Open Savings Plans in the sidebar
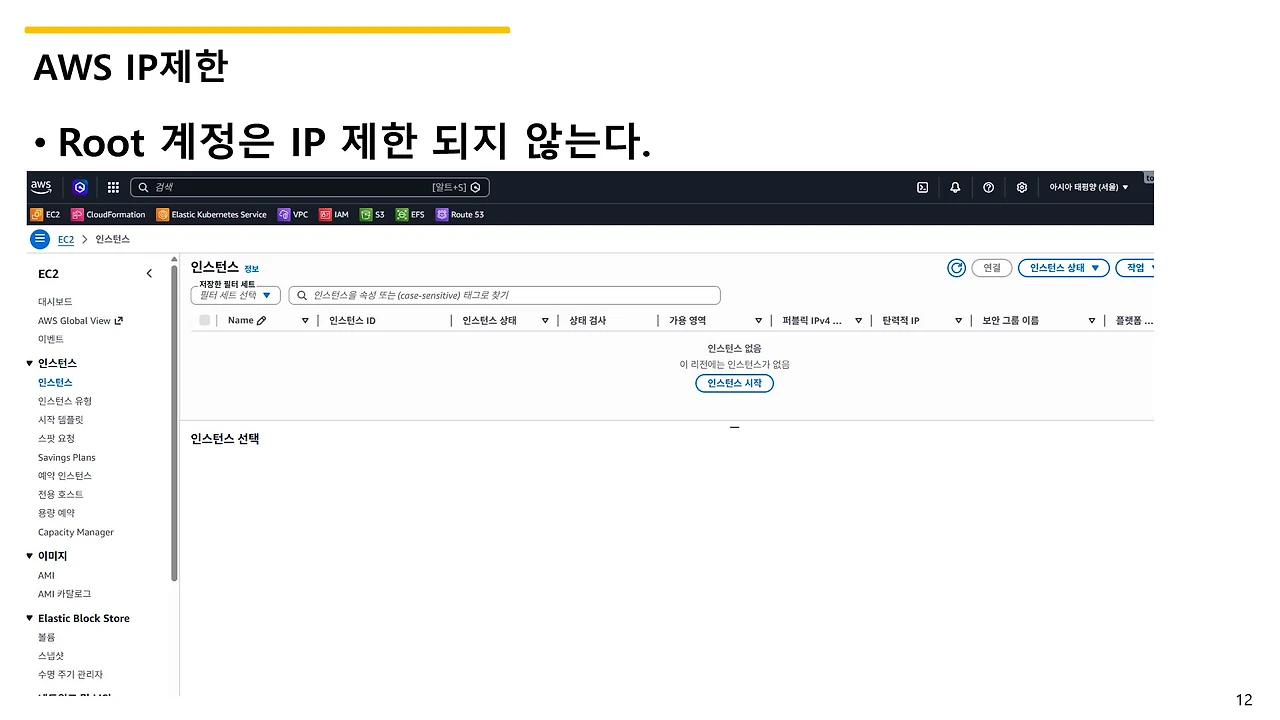Viewport: 1280px width, 720px height. pos(66,457)
